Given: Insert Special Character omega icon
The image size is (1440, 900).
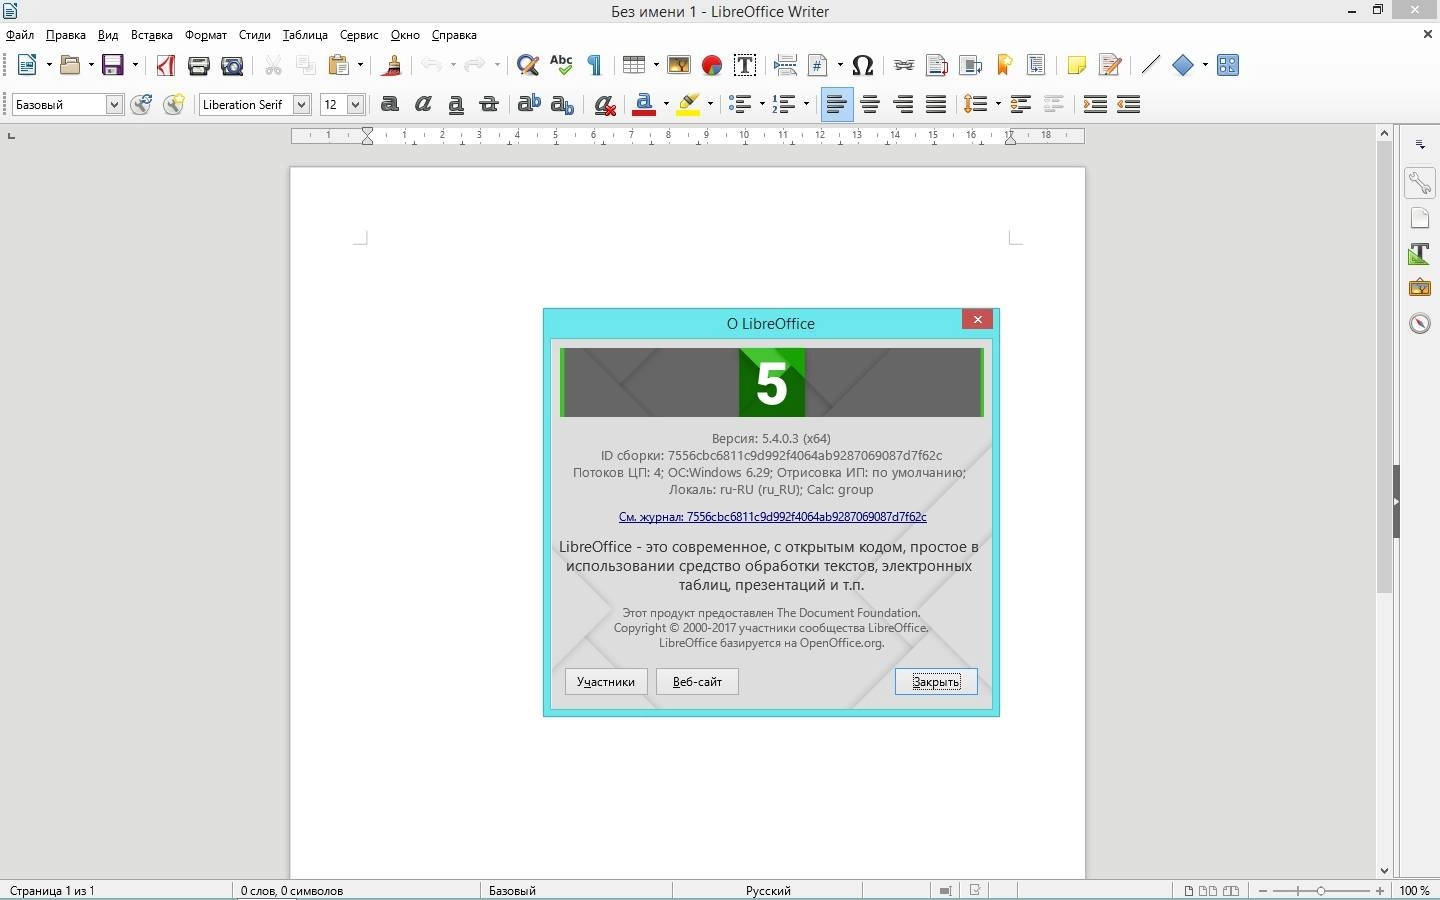Looking at the screenshot, I should [864, 65].
